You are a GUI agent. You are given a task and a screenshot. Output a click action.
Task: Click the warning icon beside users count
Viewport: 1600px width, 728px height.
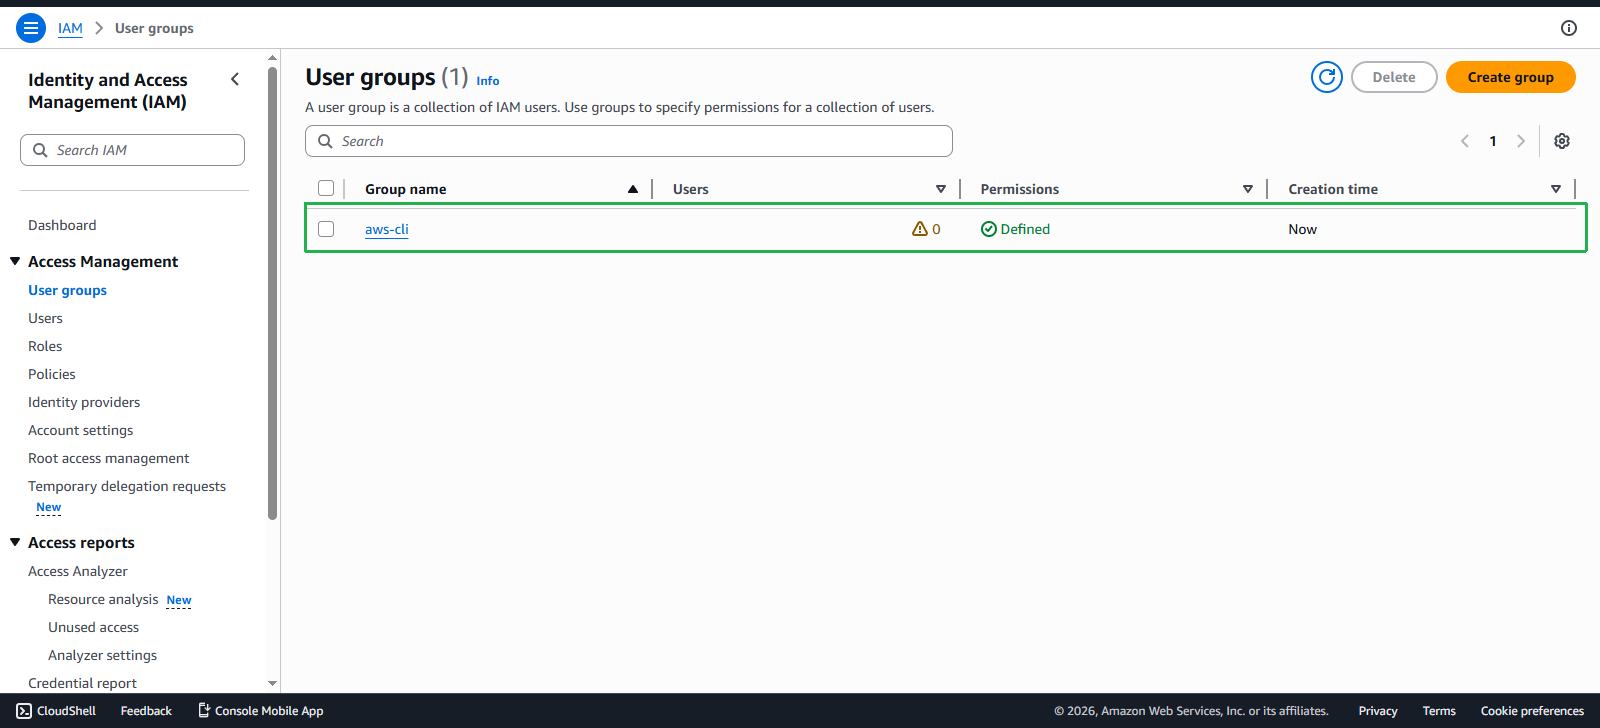[x=920, y=229]
